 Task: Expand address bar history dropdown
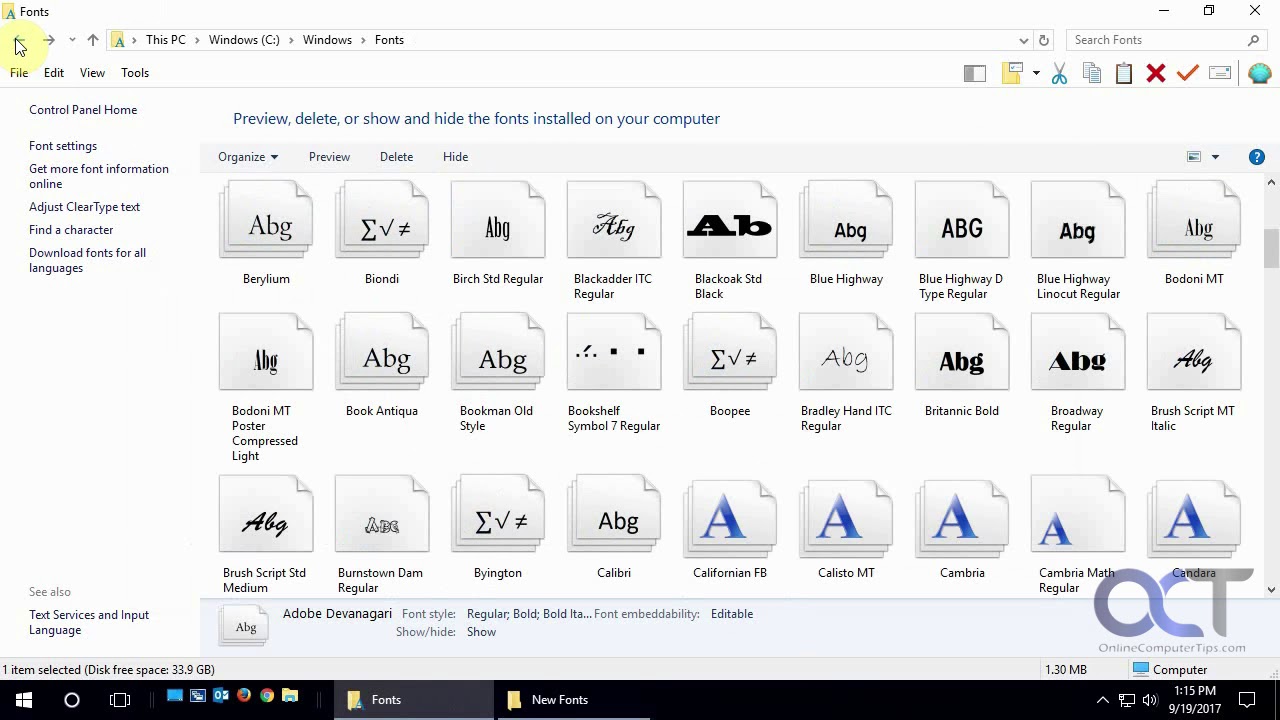pyautogui.click(x=1023, y=40)
